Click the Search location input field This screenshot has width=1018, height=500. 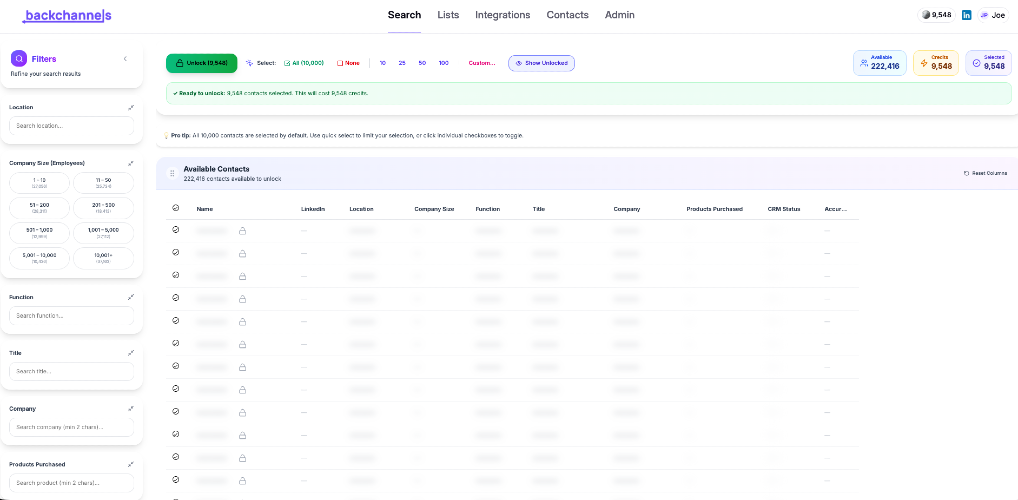pos(71,126)
